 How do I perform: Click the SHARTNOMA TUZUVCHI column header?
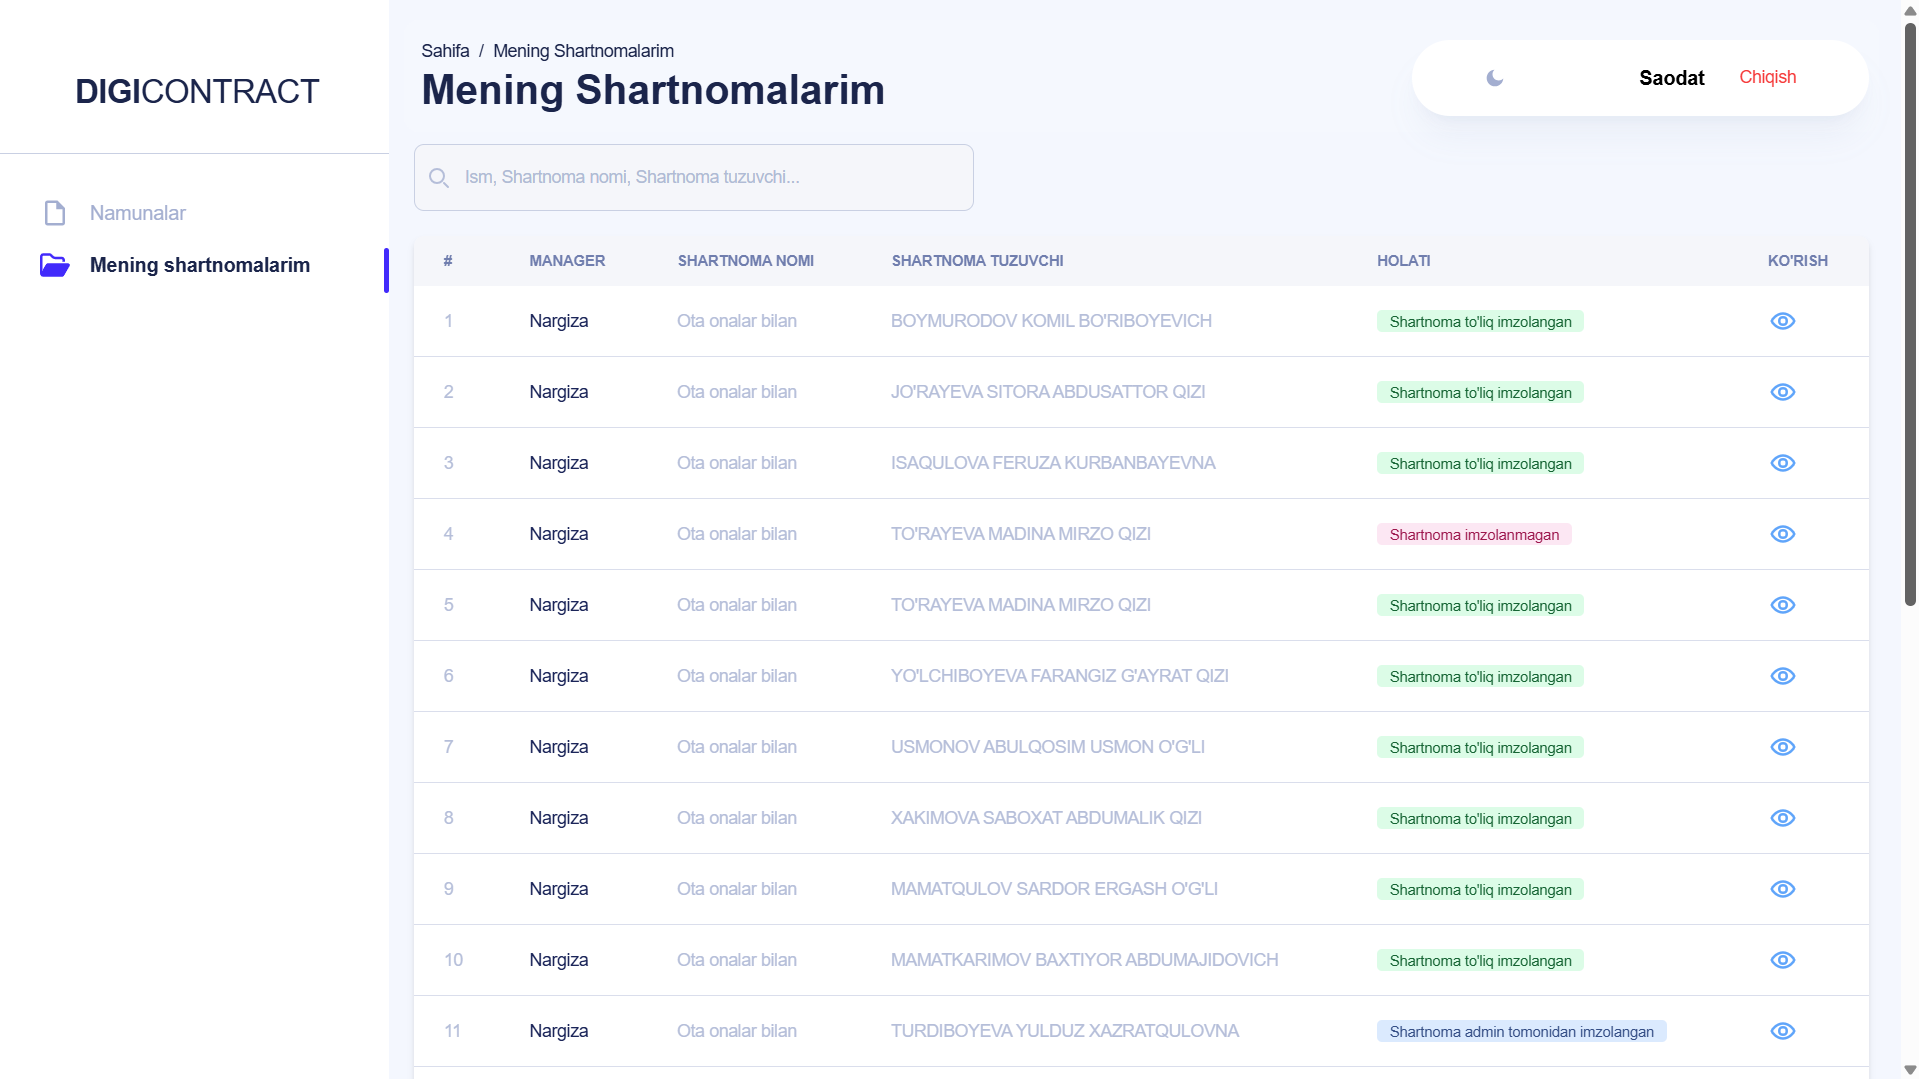pyautogui.click(x=977, y=261)
